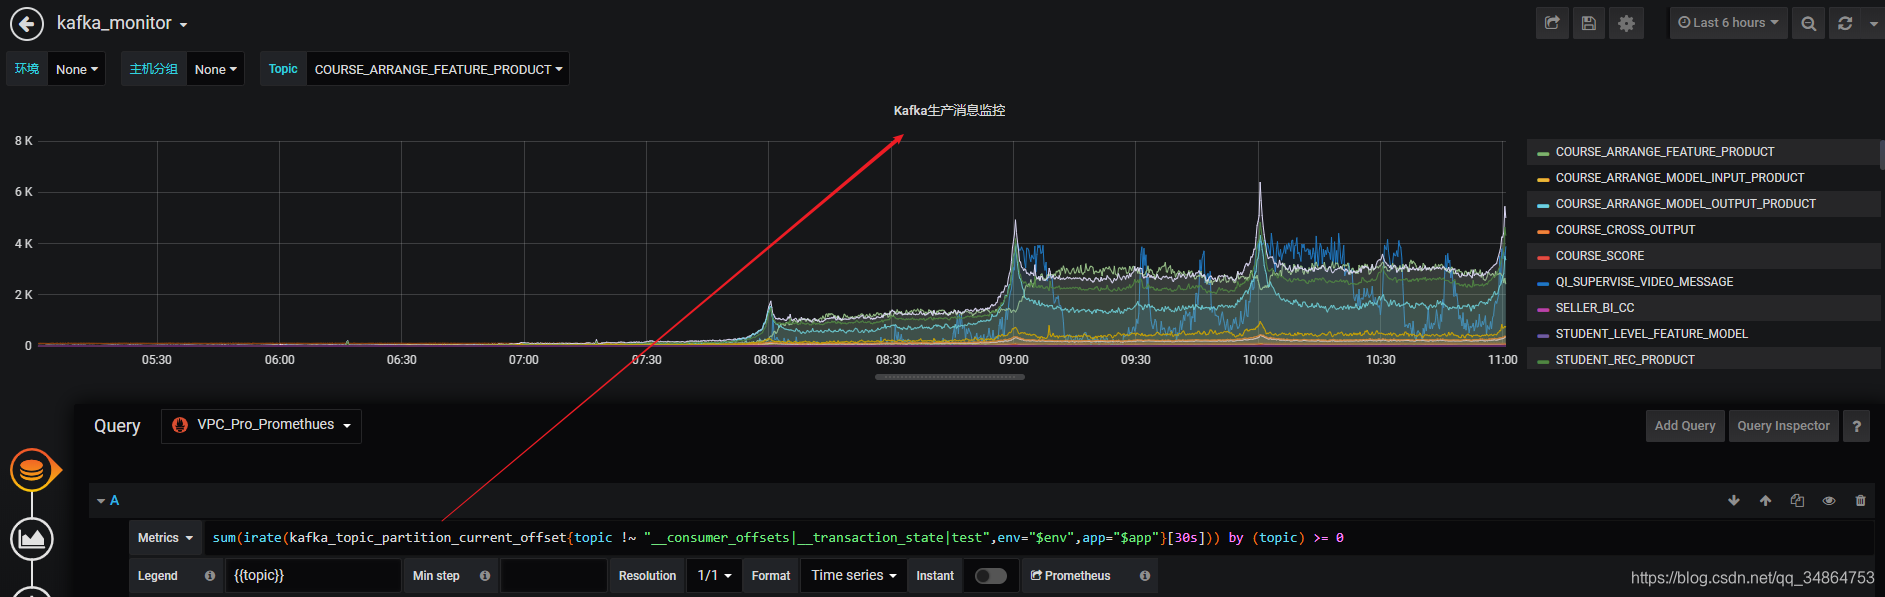Open the kafka_monitor dashboard picker
This screenshot has width=1885, height=597.
[122, 23]
